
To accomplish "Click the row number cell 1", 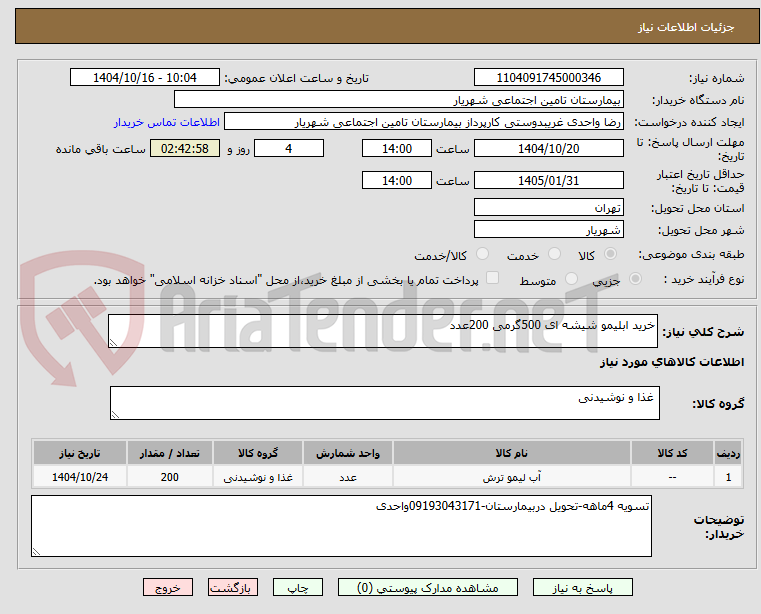I will (728, 478).
